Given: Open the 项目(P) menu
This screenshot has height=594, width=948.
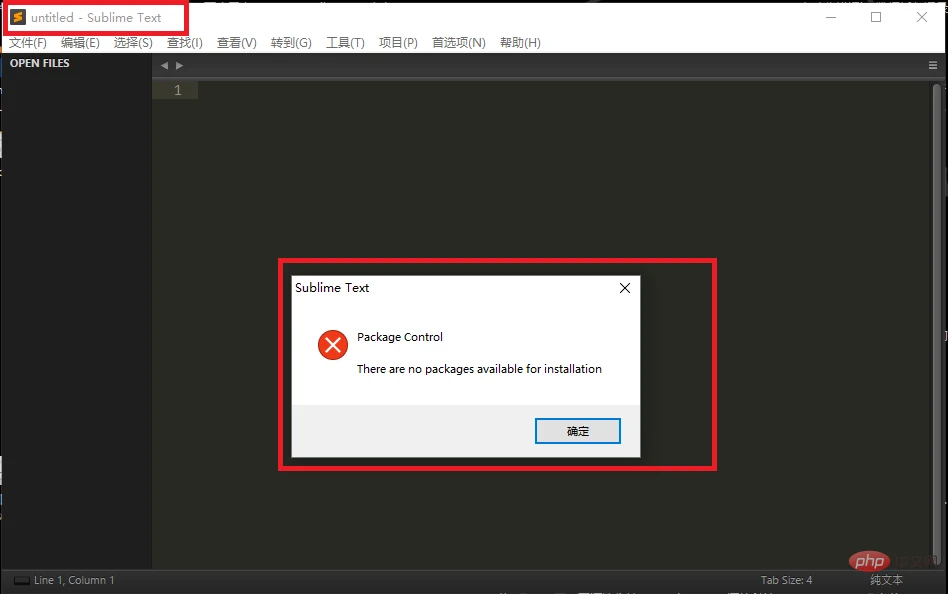Looking at the screenshot, I should coord(398,43).
